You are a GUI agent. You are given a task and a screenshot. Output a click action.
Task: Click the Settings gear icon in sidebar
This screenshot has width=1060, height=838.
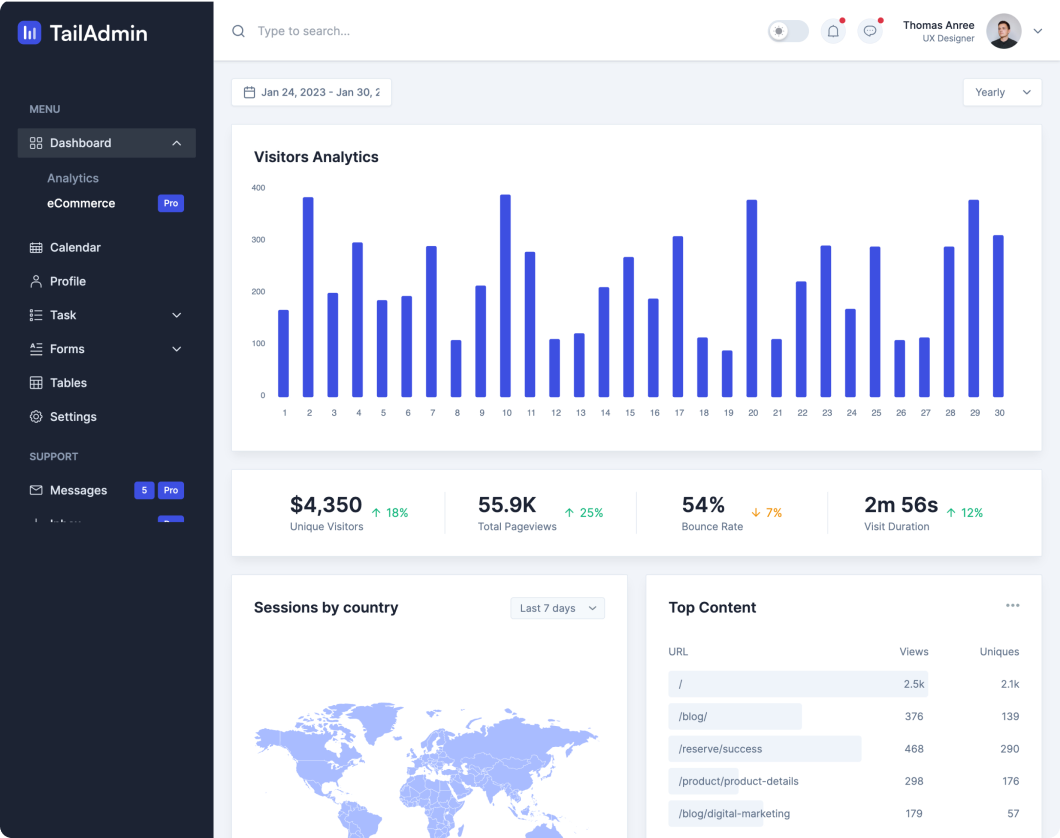pos(36,417)
